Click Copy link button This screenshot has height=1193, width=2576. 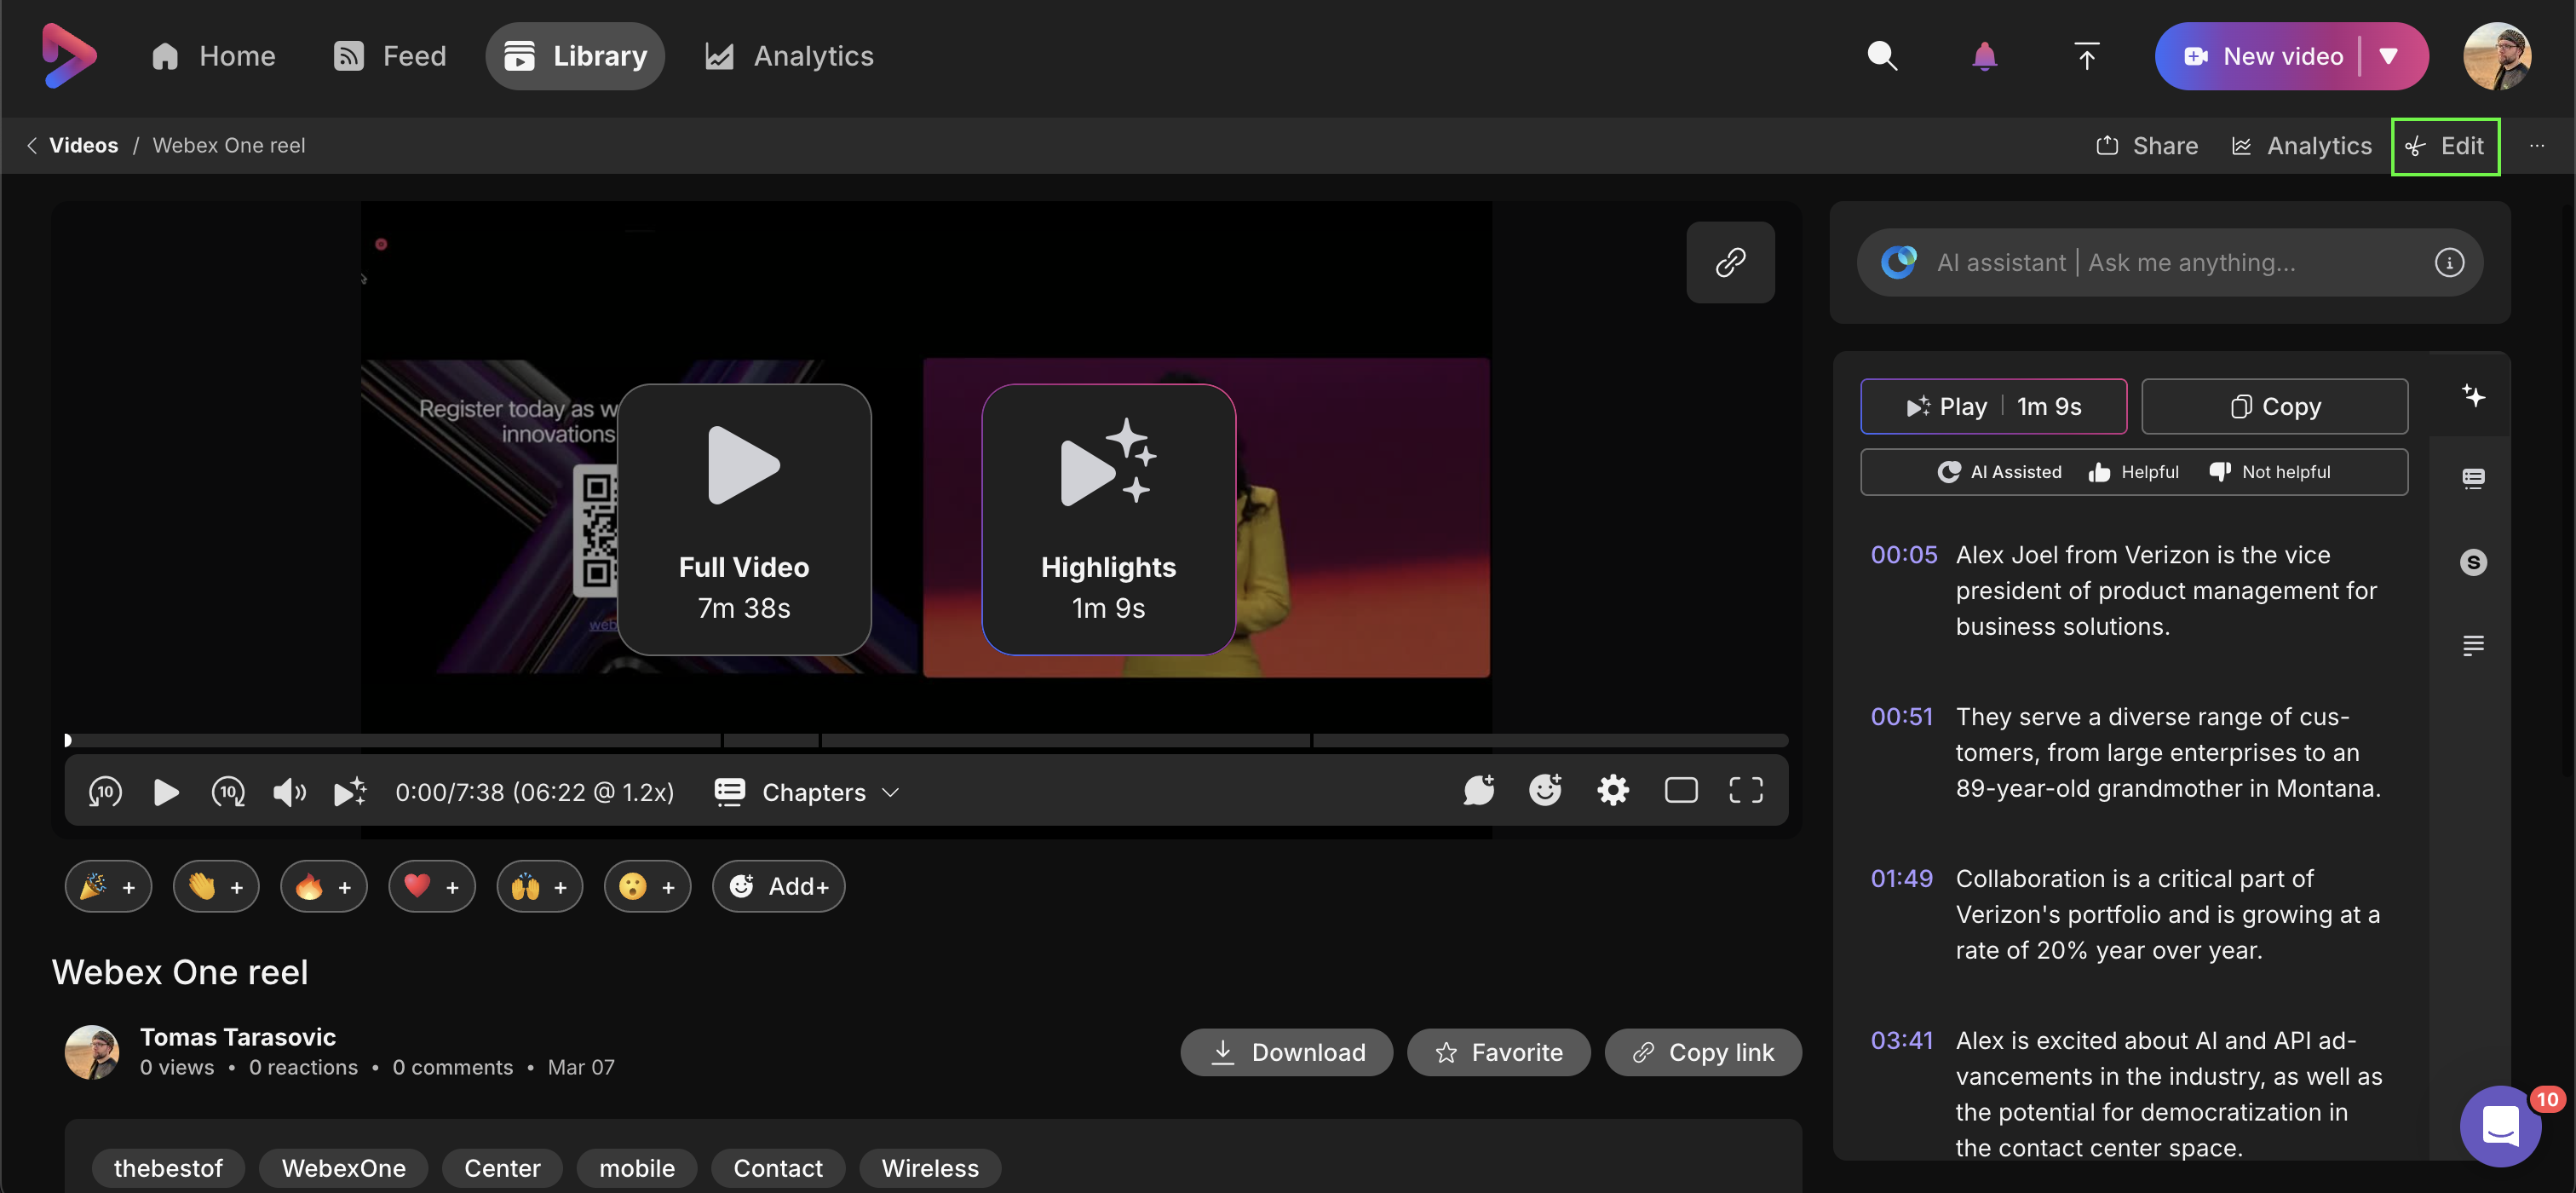(x=1703, y=1052)
